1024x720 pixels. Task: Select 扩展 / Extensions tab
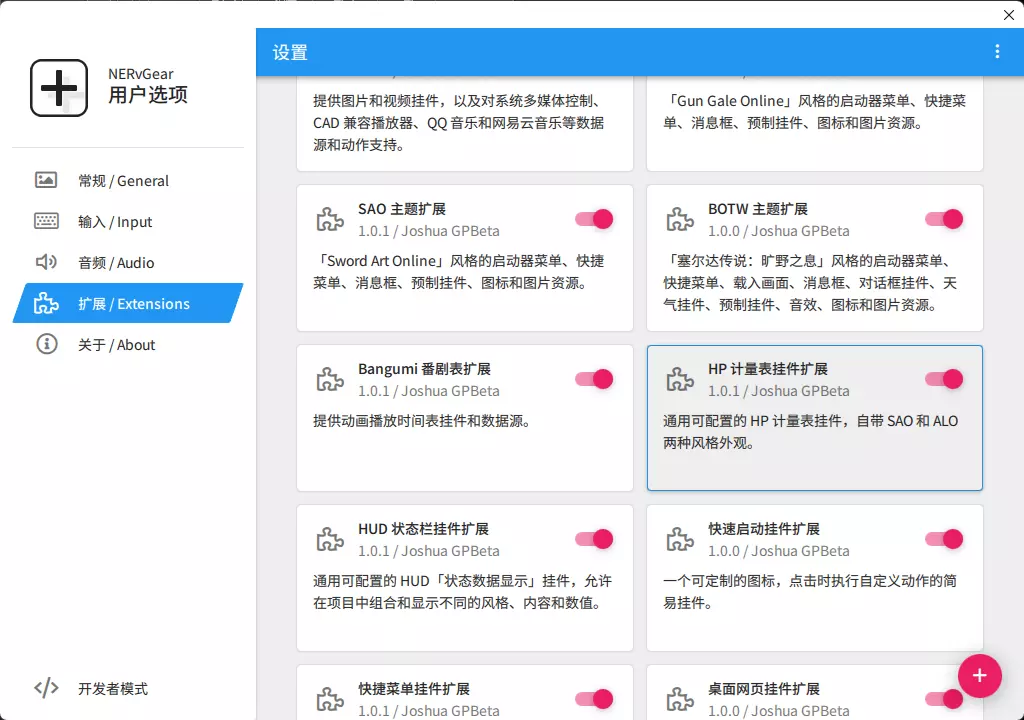[128, 303]
